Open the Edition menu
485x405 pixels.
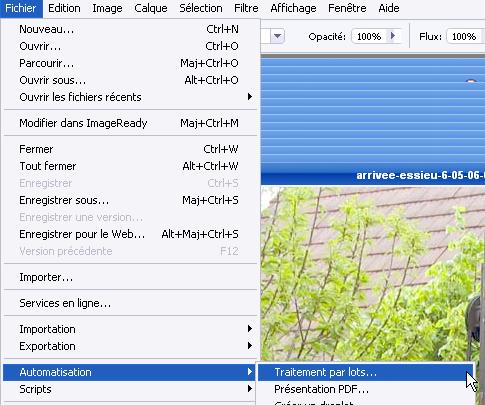pyautogui.click(x=64, y=8)
